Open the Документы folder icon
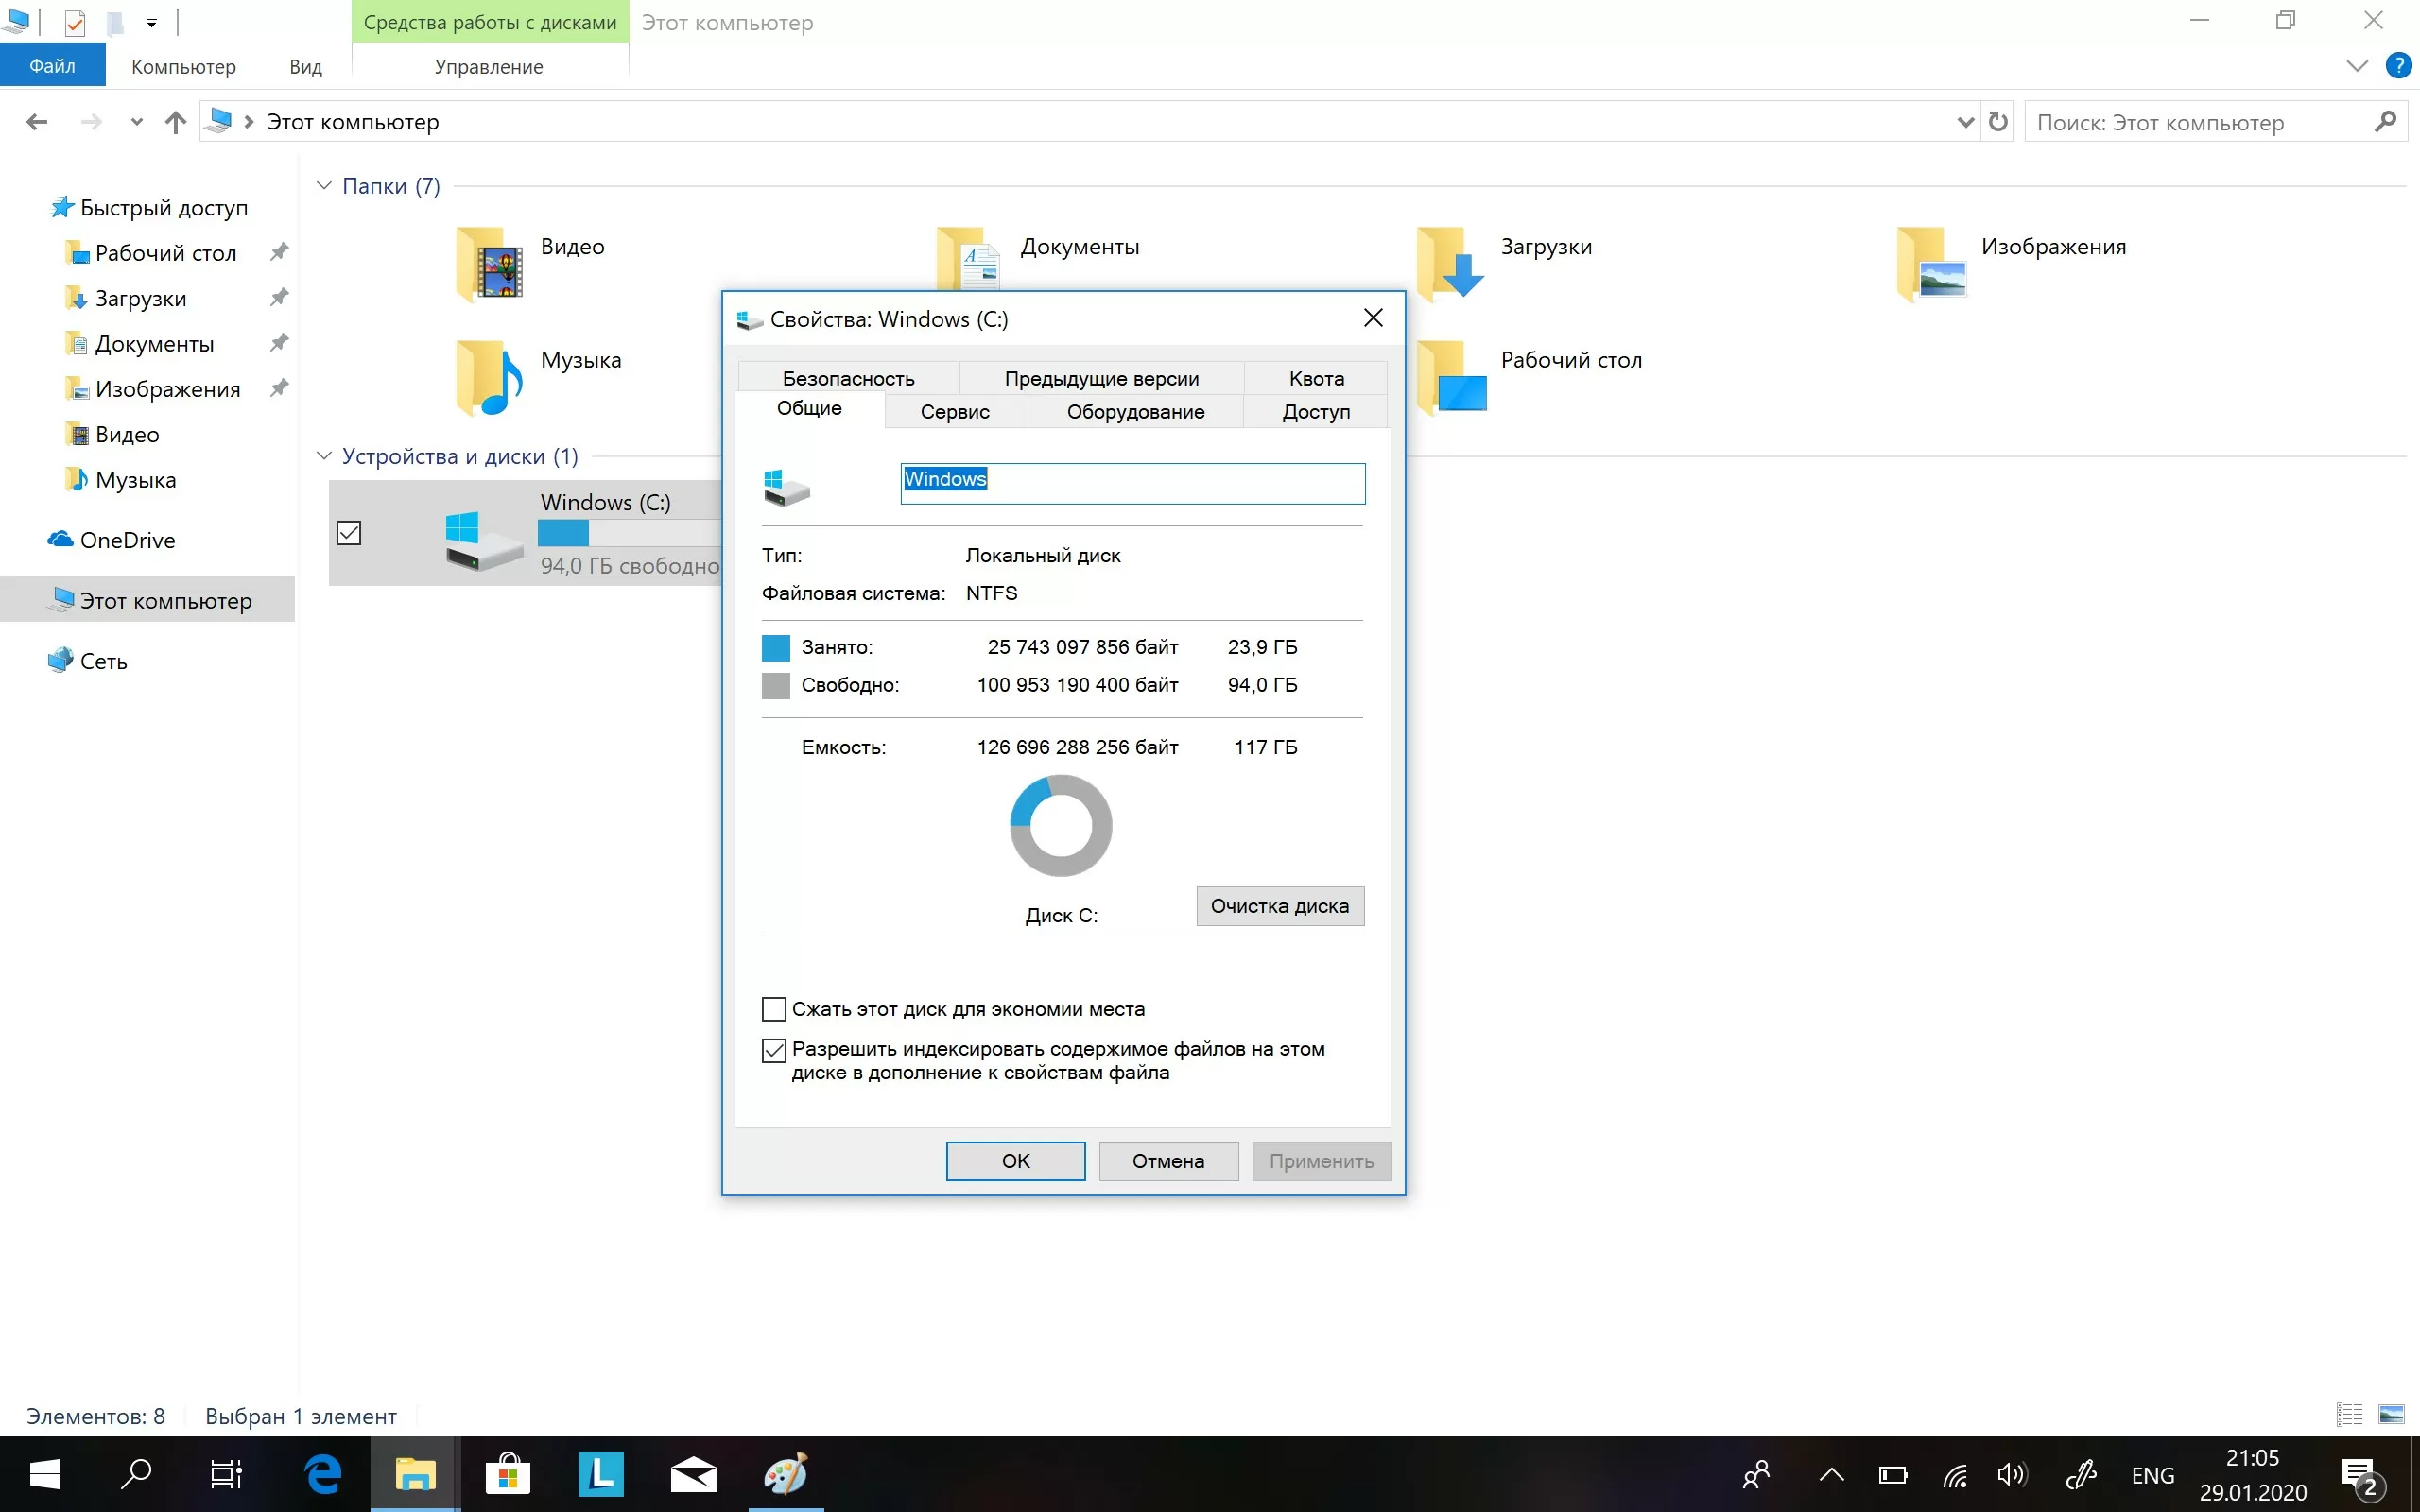This screenshot has width=2420, height=1512. coord(969,258)
